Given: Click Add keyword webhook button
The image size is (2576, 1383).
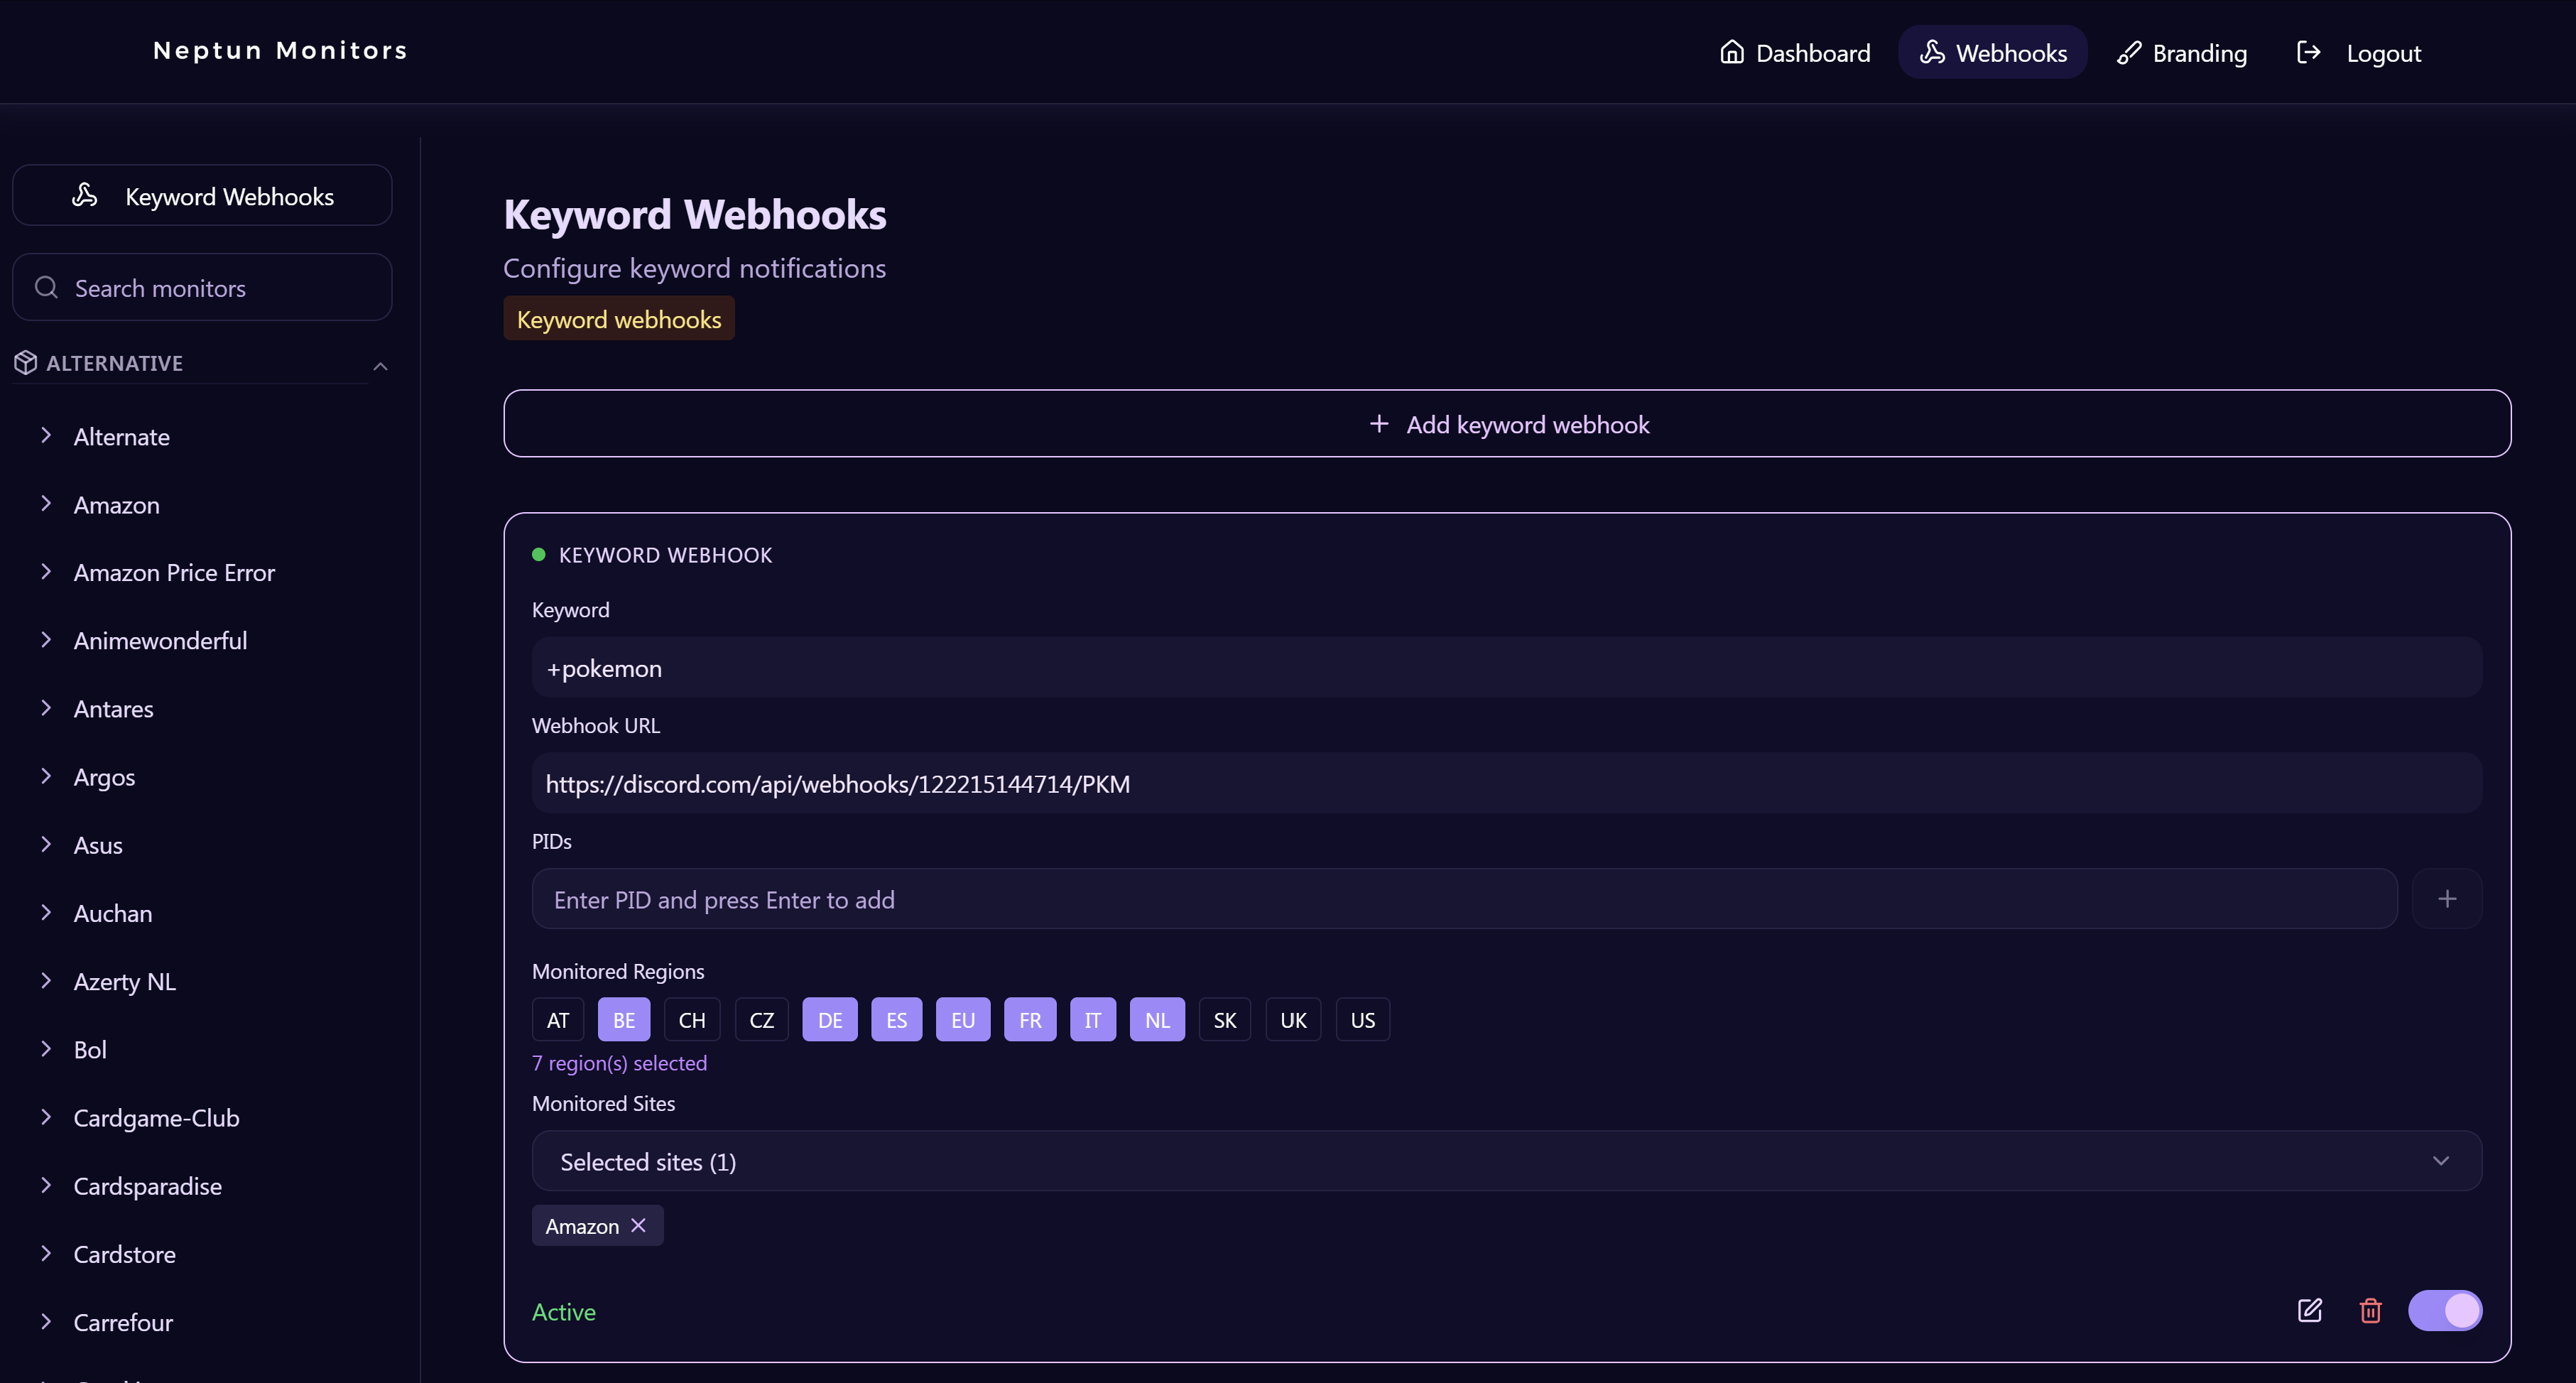Looking at the screenshot, I should coord(1506,424).
